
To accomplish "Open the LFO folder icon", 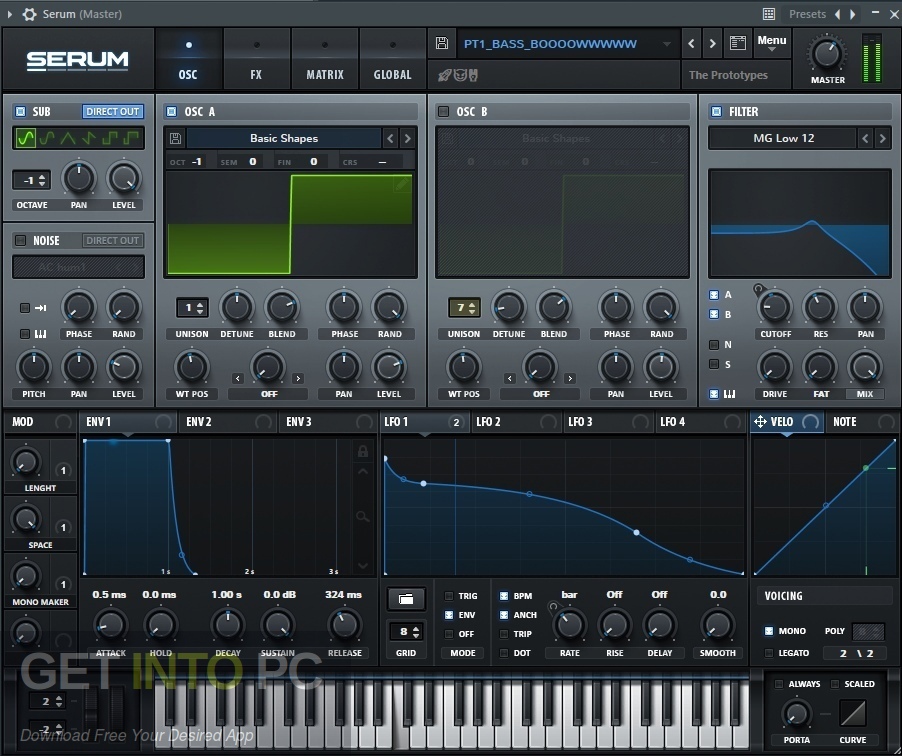I will point(406,599).
